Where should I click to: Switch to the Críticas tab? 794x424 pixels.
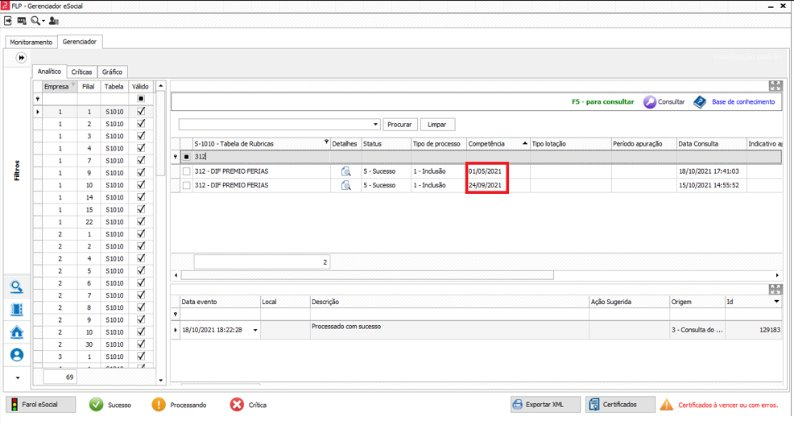pos(82,72)
